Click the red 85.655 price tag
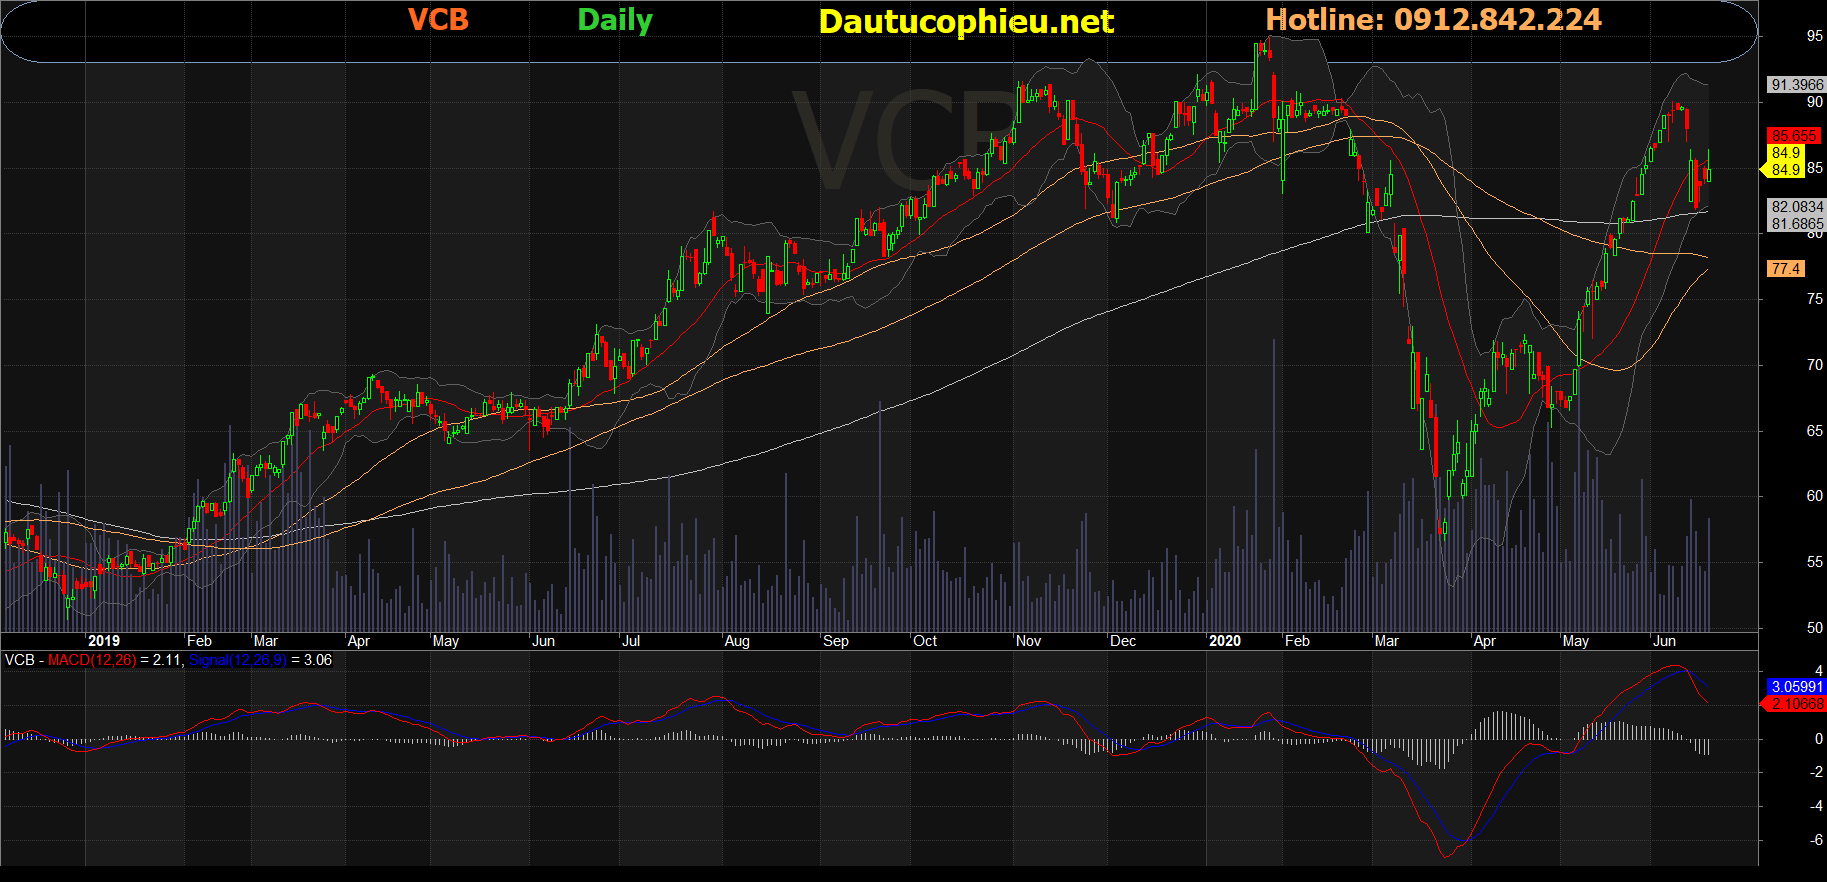1827x882 pixels. tap(1793, 135)
